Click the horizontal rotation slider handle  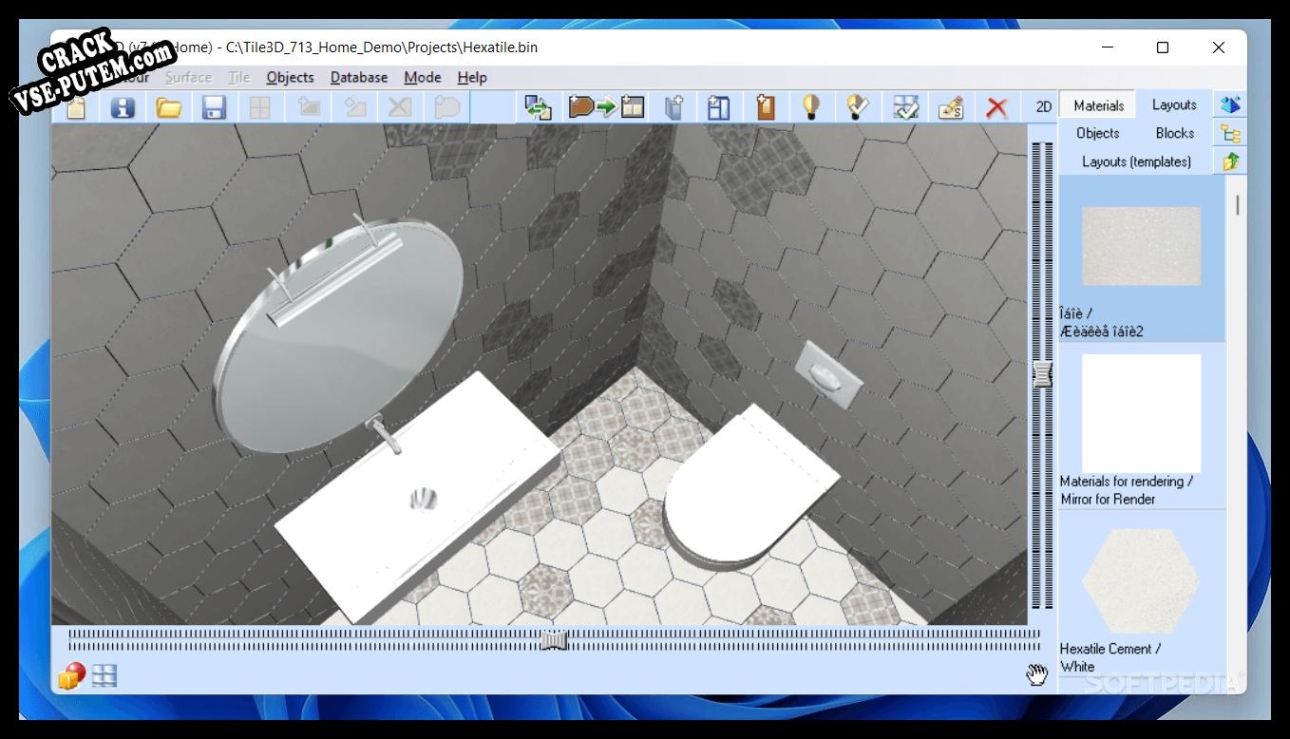click(x=553, y=640)
